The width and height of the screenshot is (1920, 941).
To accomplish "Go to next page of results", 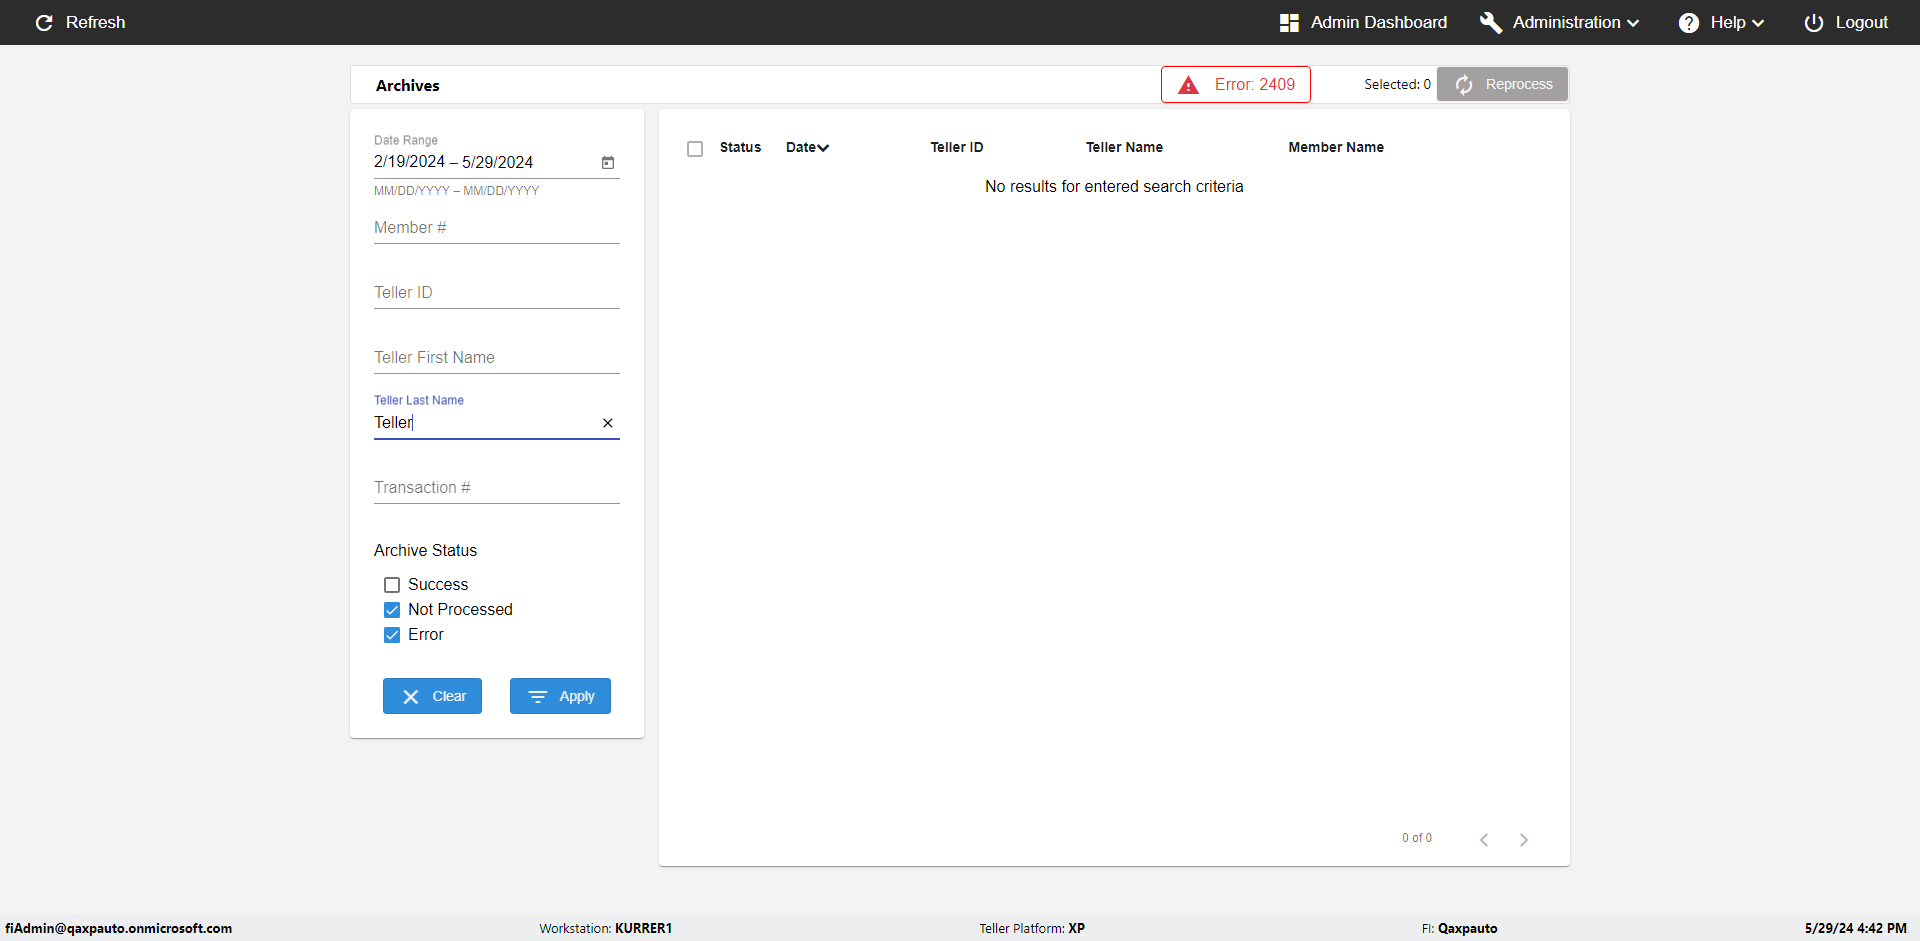I will tap(1524, 840).
